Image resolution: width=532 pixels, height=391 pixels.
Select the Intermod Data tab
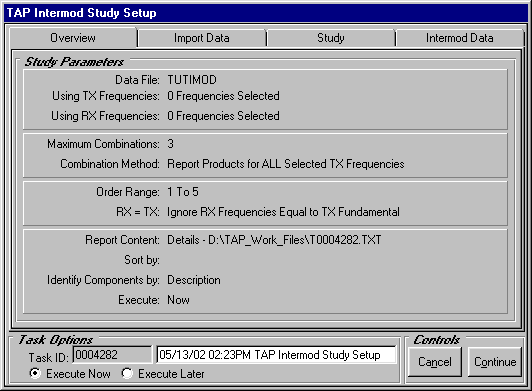pyautogui.click(x=460, y=38)
